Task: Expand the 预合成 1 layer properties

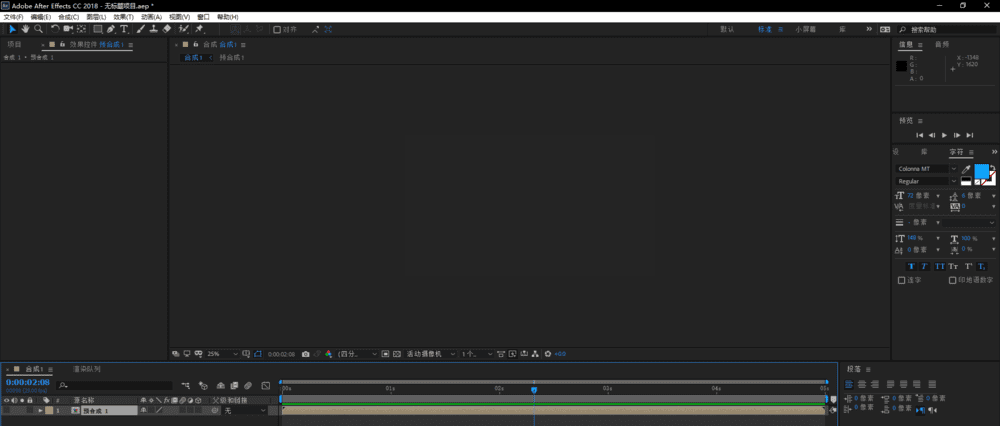Action: 40,411
